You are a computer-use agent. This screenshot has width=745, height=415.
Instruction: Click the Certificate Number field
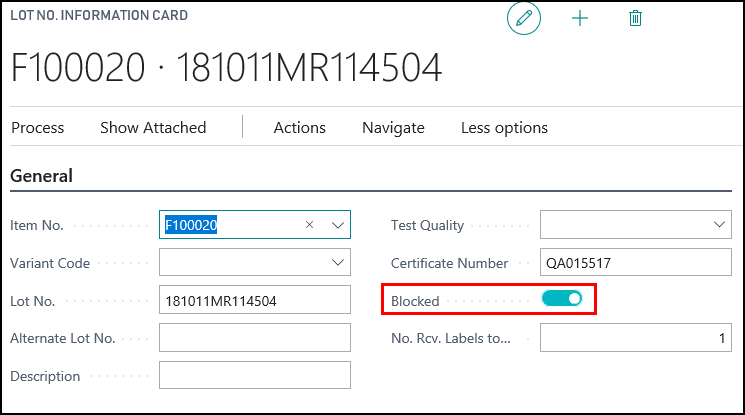point(635,263)
